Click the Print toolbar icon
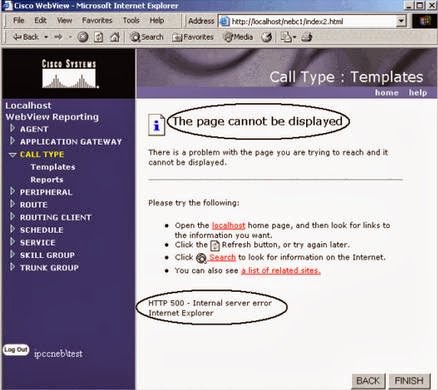 click(306, 37)
